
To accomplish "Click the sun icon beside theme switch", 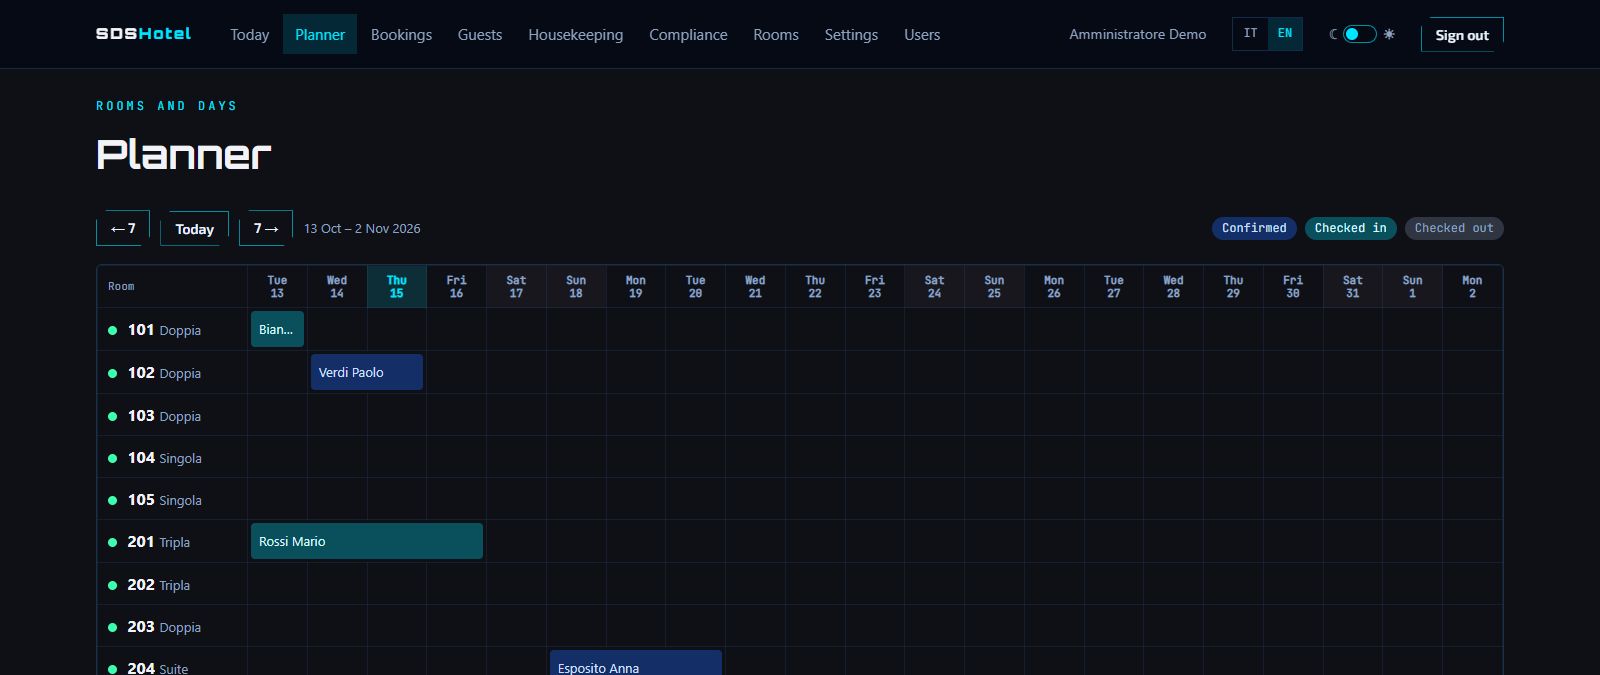I will (x=1389, y=34).
